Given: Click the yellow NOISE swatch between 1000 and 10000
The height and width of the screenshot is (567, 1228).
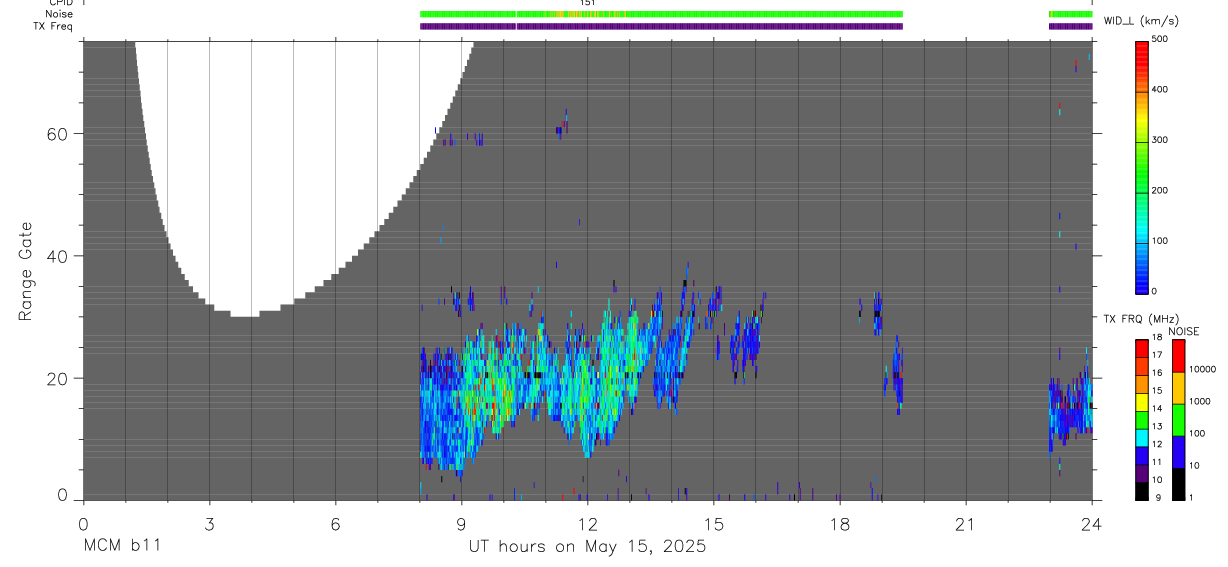Looking at the screenshot, I should tap(1177, 387).
